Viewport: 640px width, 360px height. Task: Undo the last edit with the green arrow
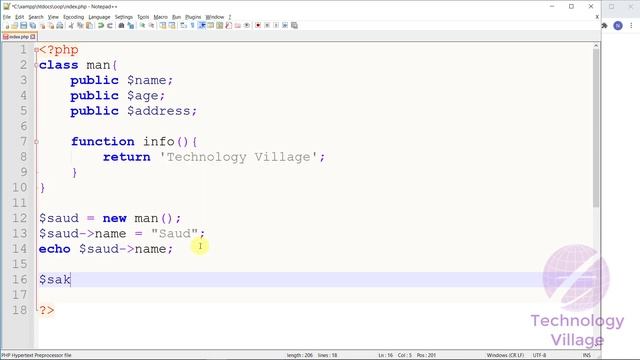[101, 26]
